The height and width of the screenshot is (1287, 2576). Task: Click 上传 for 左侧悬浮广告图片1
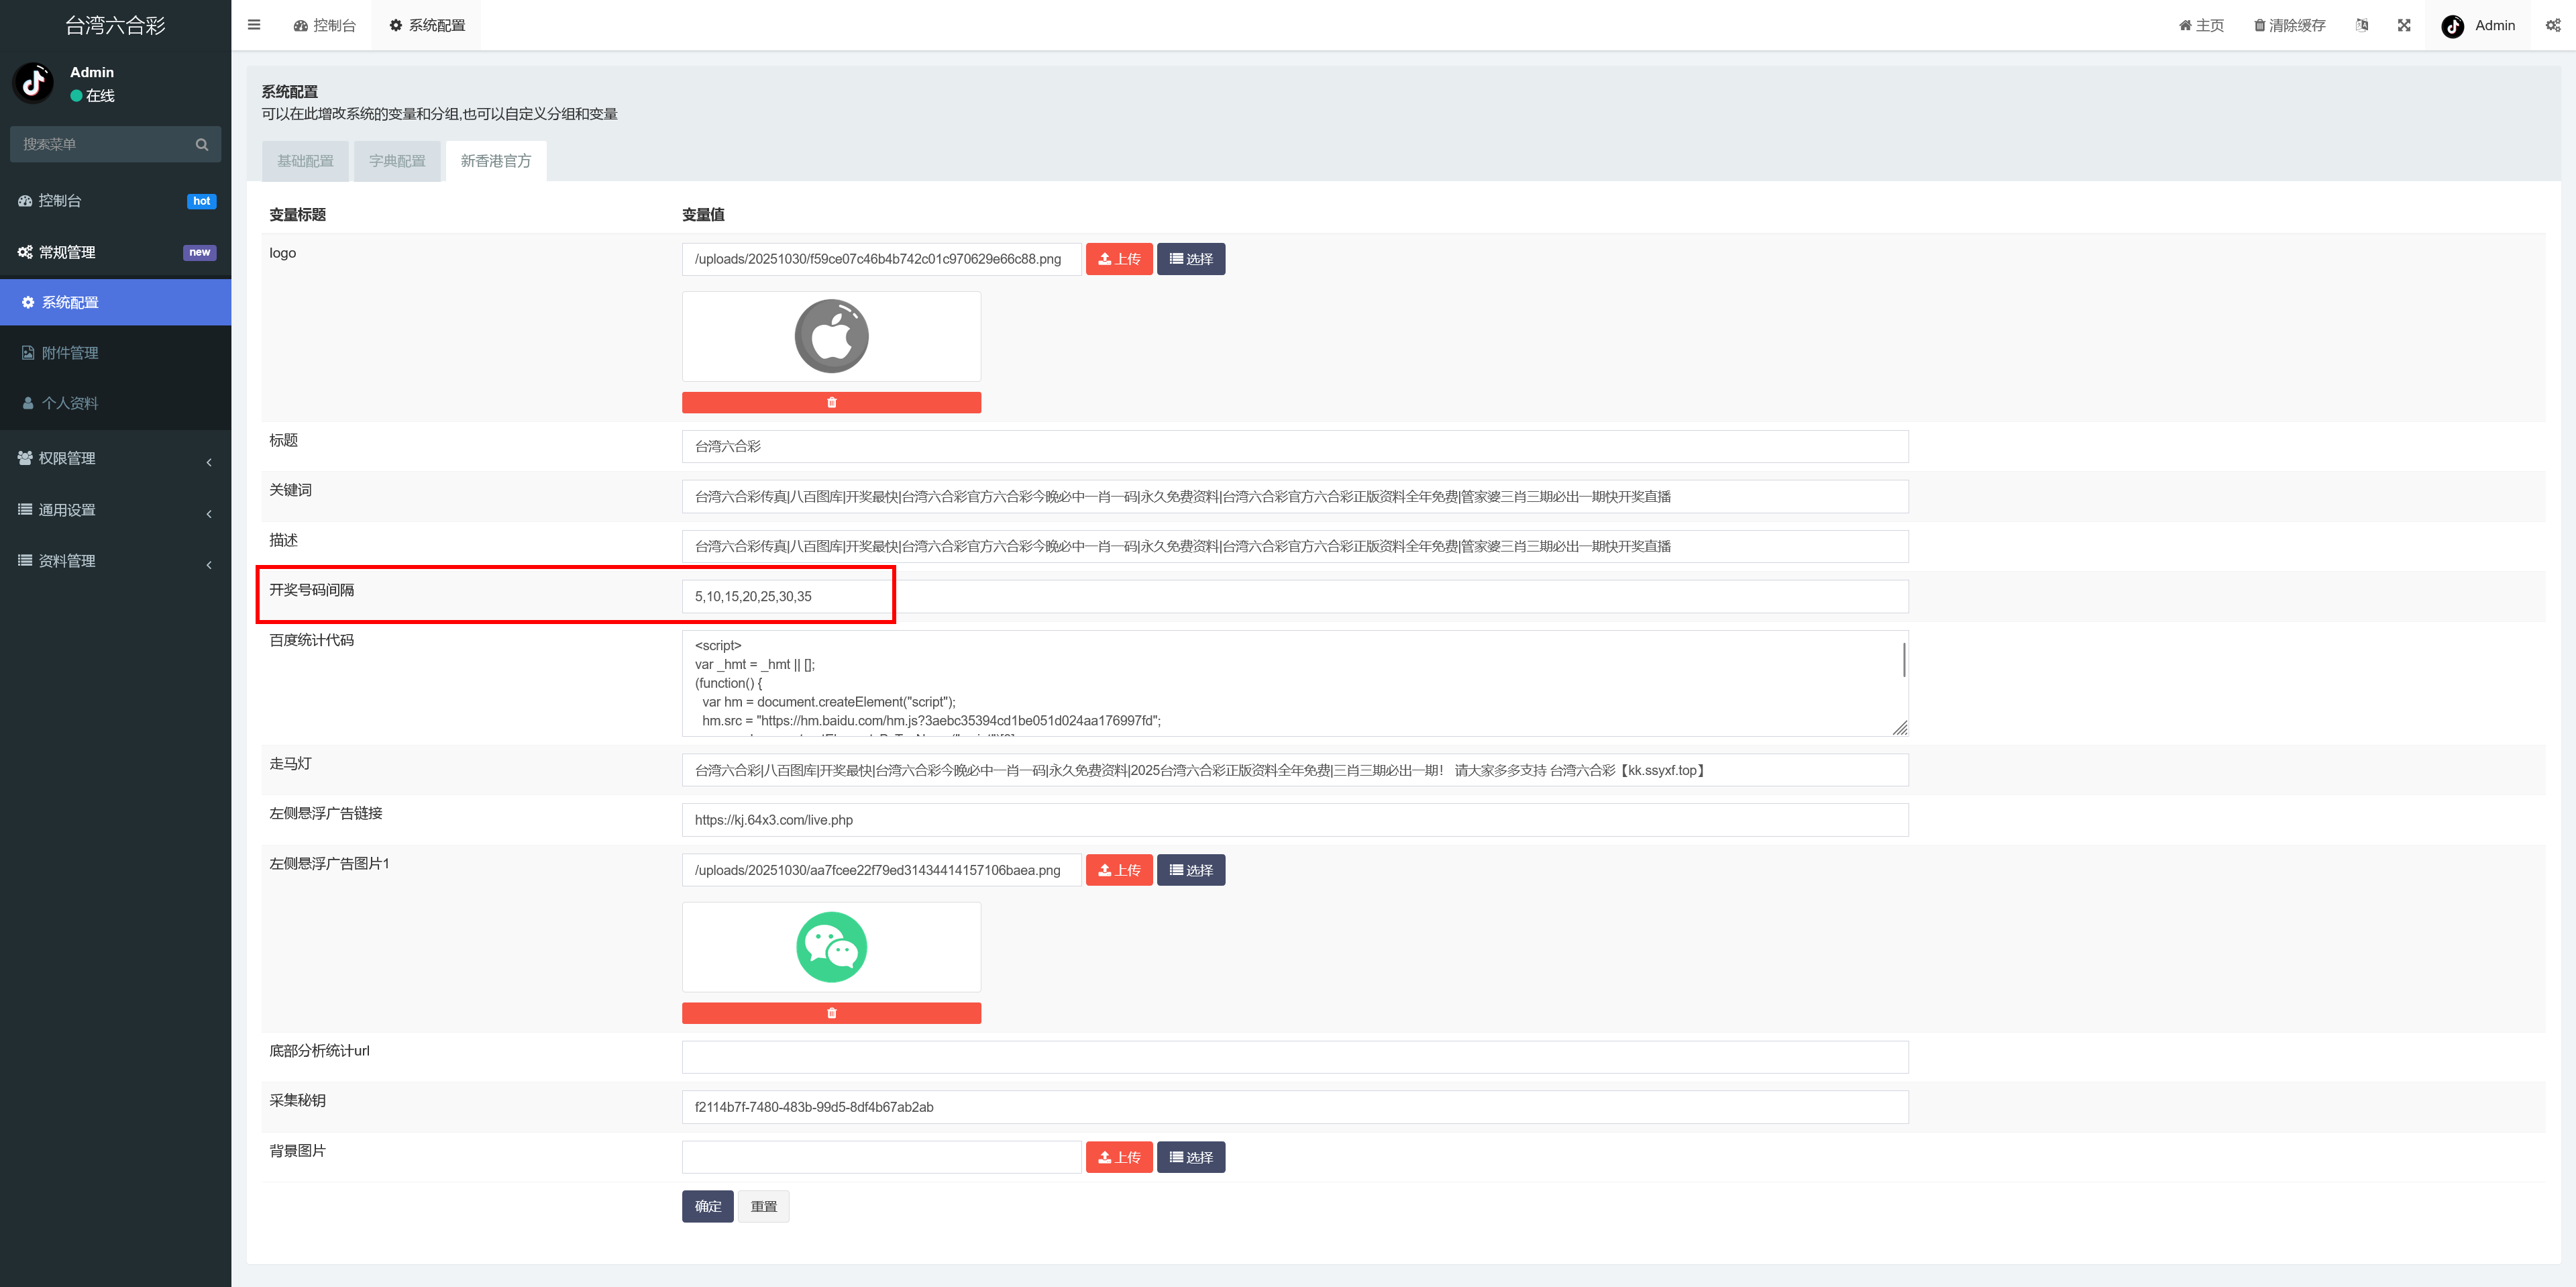coord(1119,870)
